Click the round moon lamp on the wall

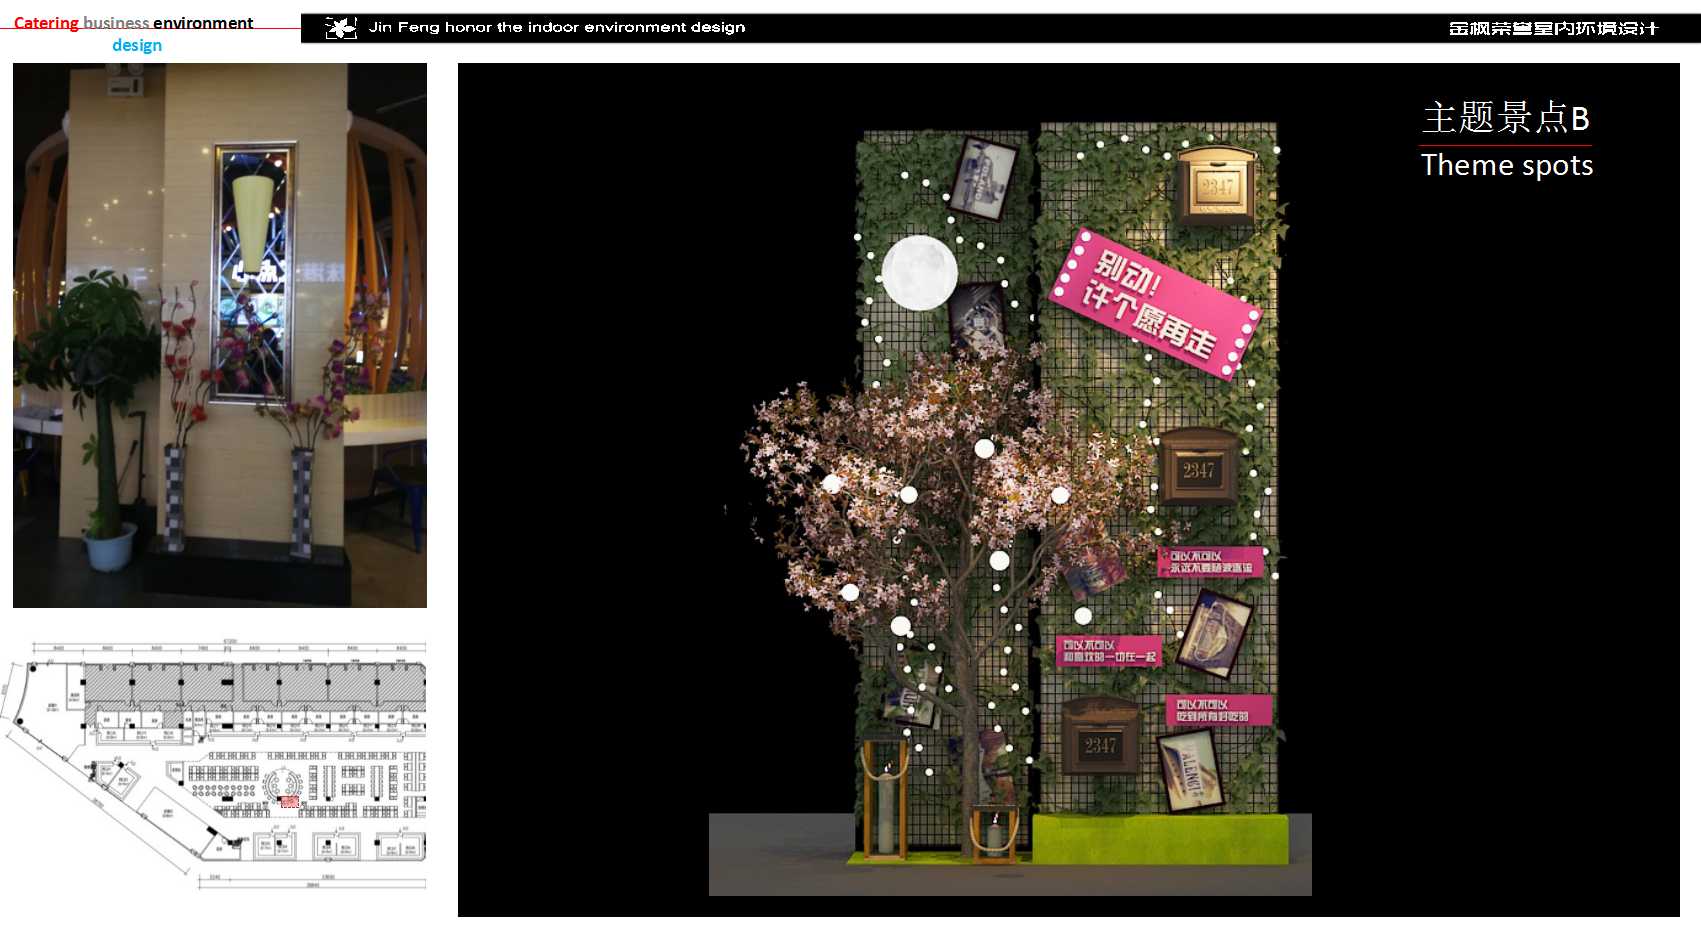point(919,272)
